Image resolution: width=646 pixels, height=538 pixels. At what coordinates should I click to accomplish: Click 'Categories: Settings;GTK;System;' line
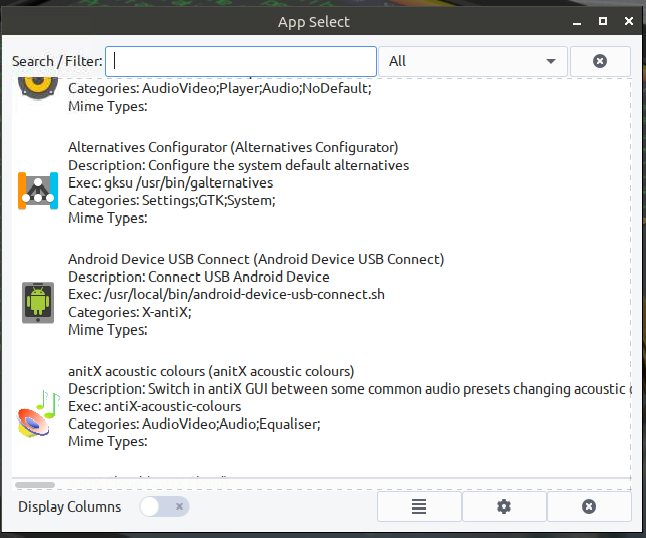point(172,201)
